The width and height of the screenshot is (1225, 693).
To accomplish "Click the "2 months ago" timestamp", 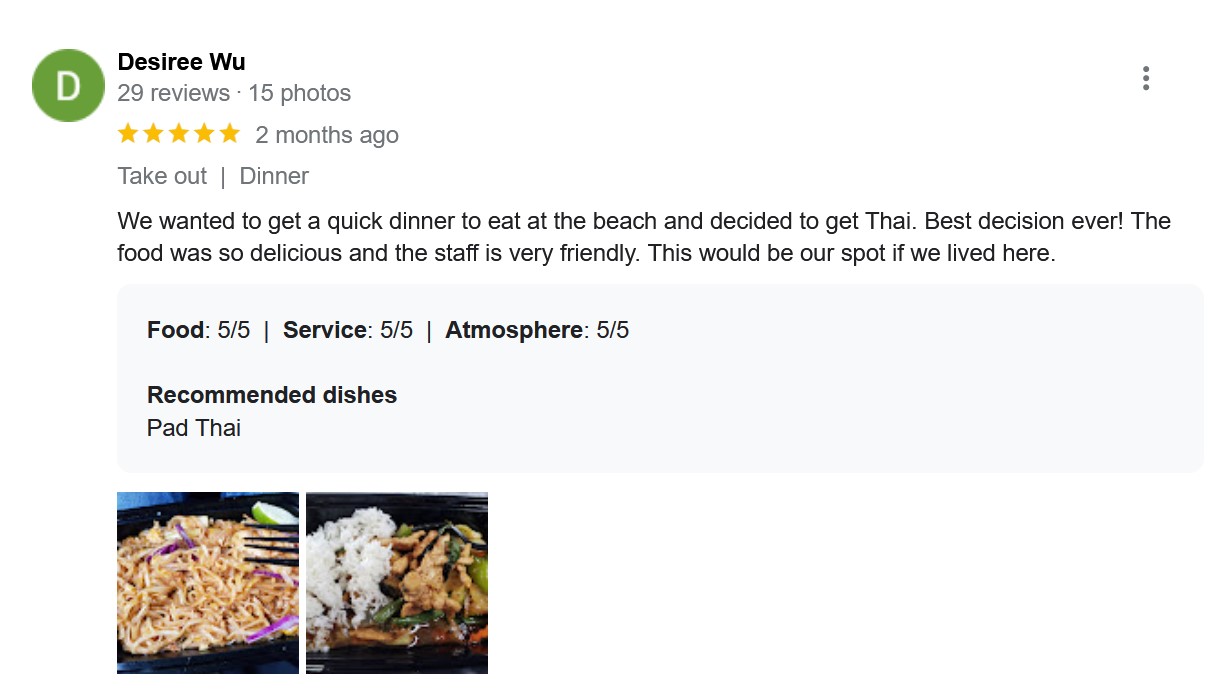I will pos(326,135).
